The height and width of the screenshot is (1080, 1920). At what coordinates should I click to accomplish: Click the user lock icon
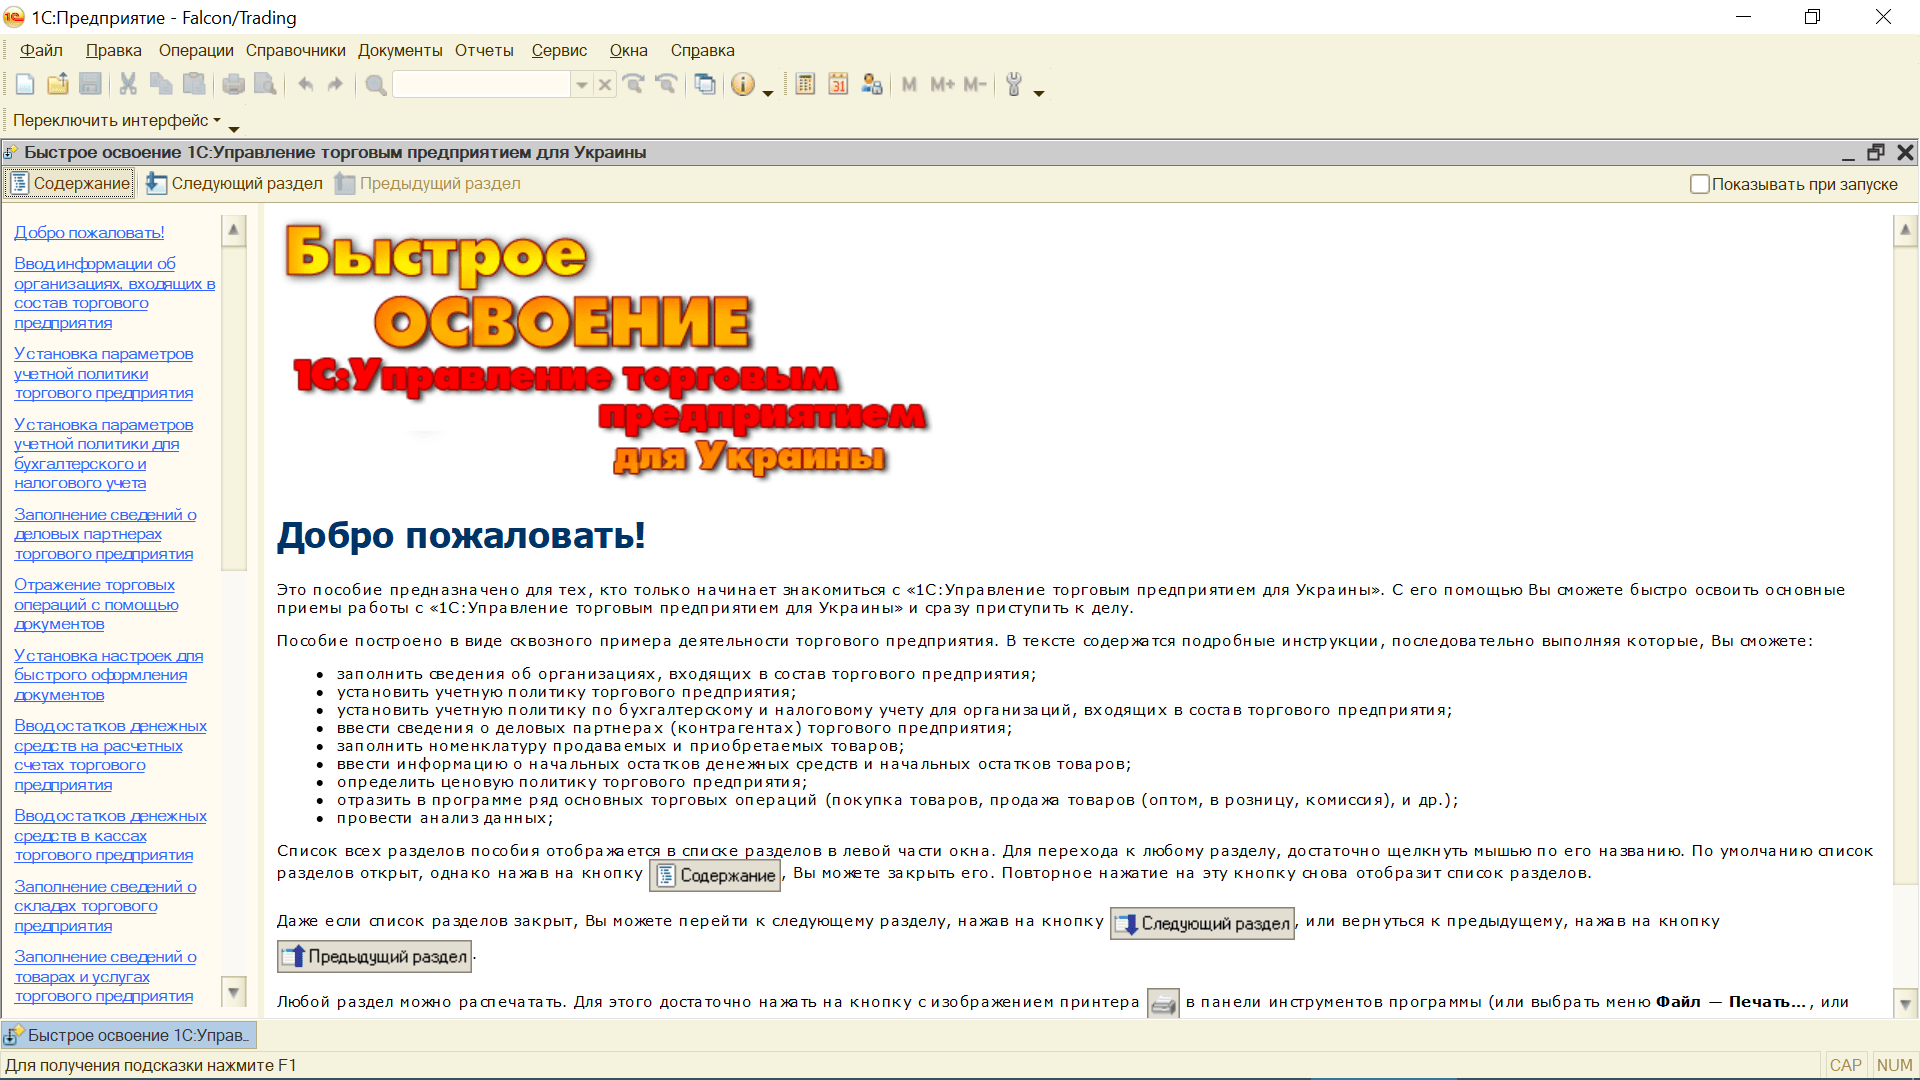(871, 85)
